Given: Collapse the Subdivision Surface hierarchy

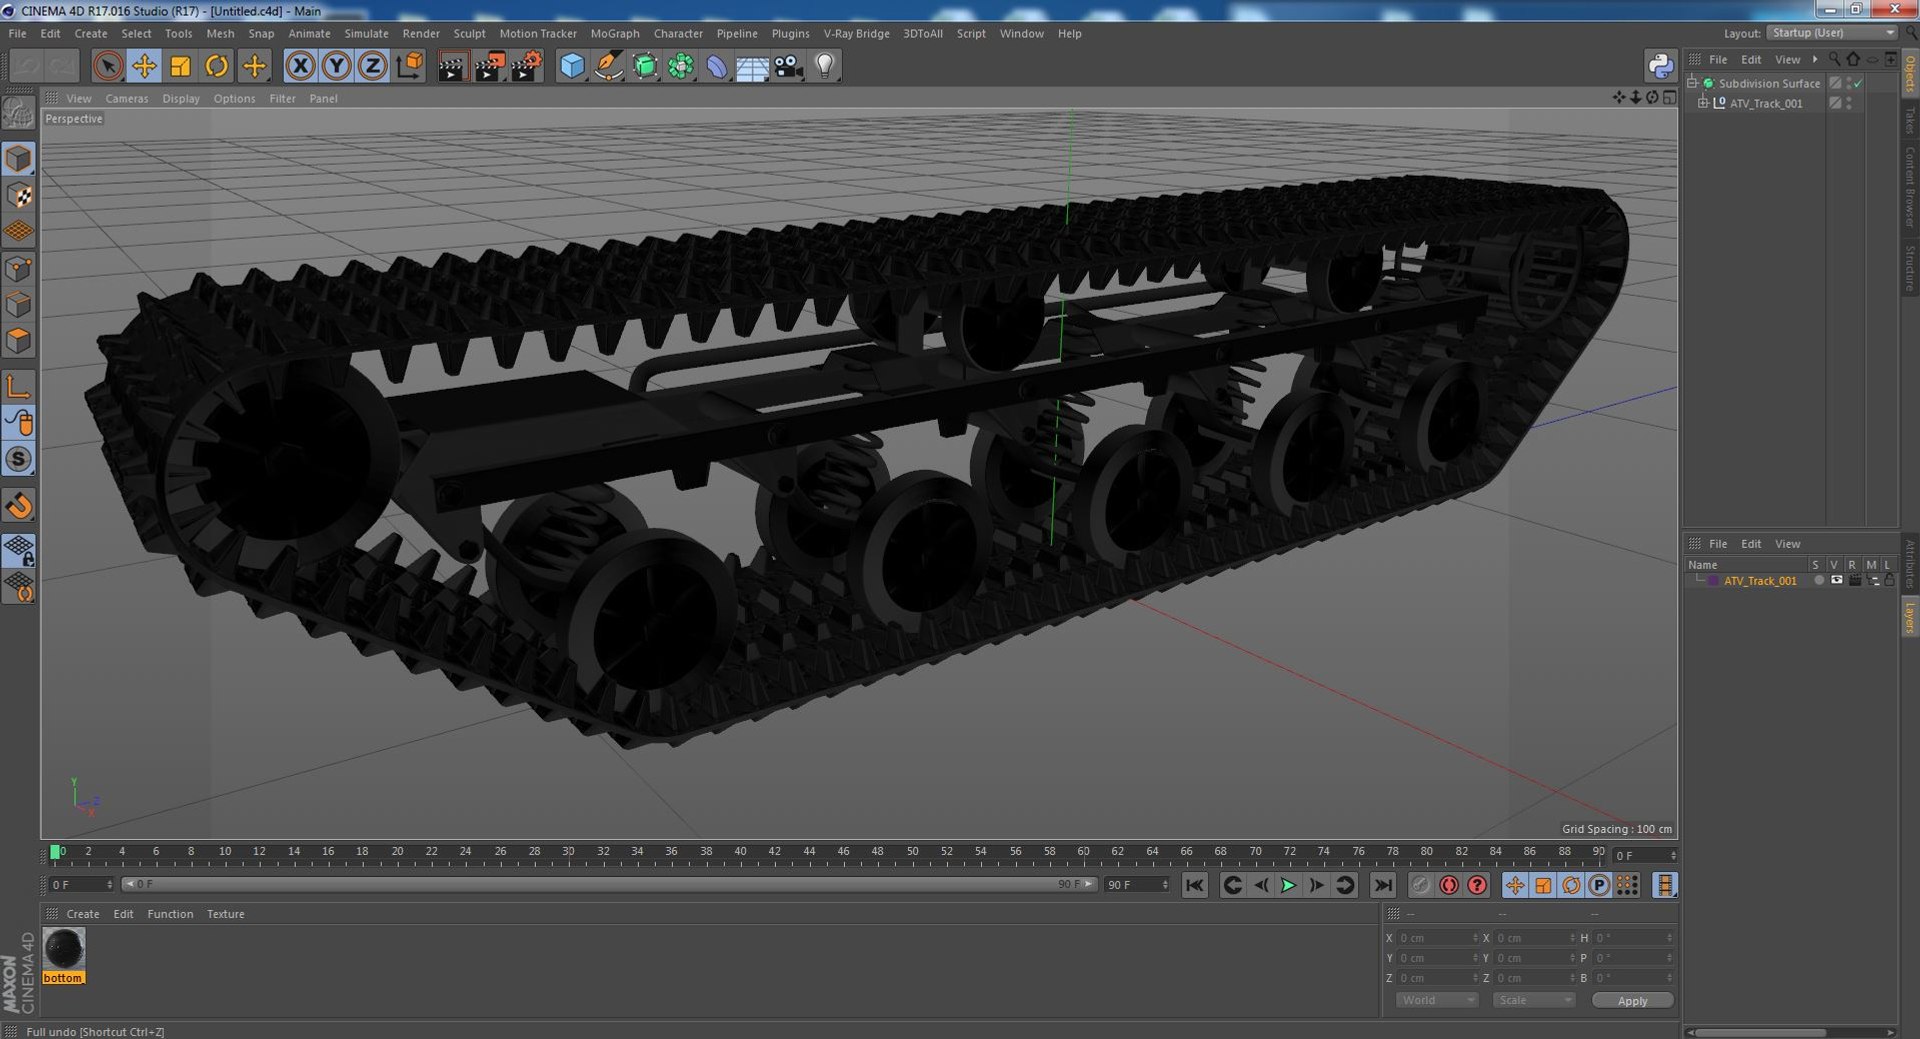Looking at the screenshot, I should 1692,84.
